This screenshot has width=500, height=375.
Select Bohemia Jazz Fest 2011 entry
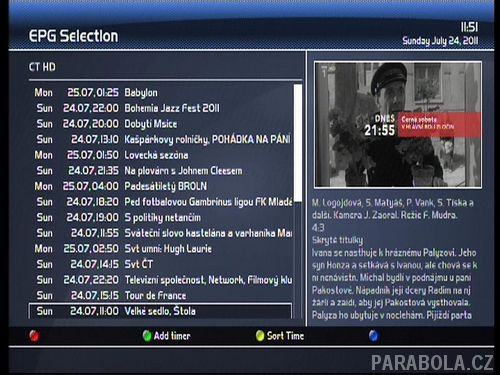[x=161, y=108]
